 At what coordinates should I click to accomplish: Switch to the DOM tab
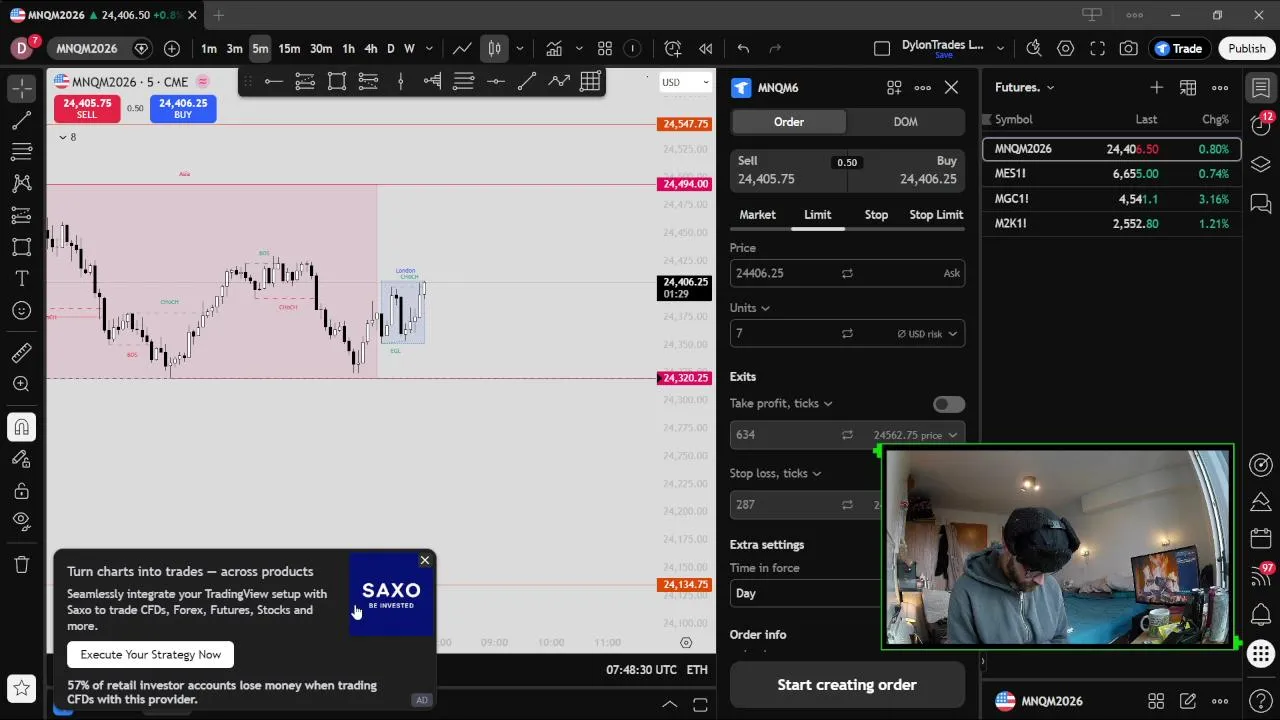(x=905, y=121)
